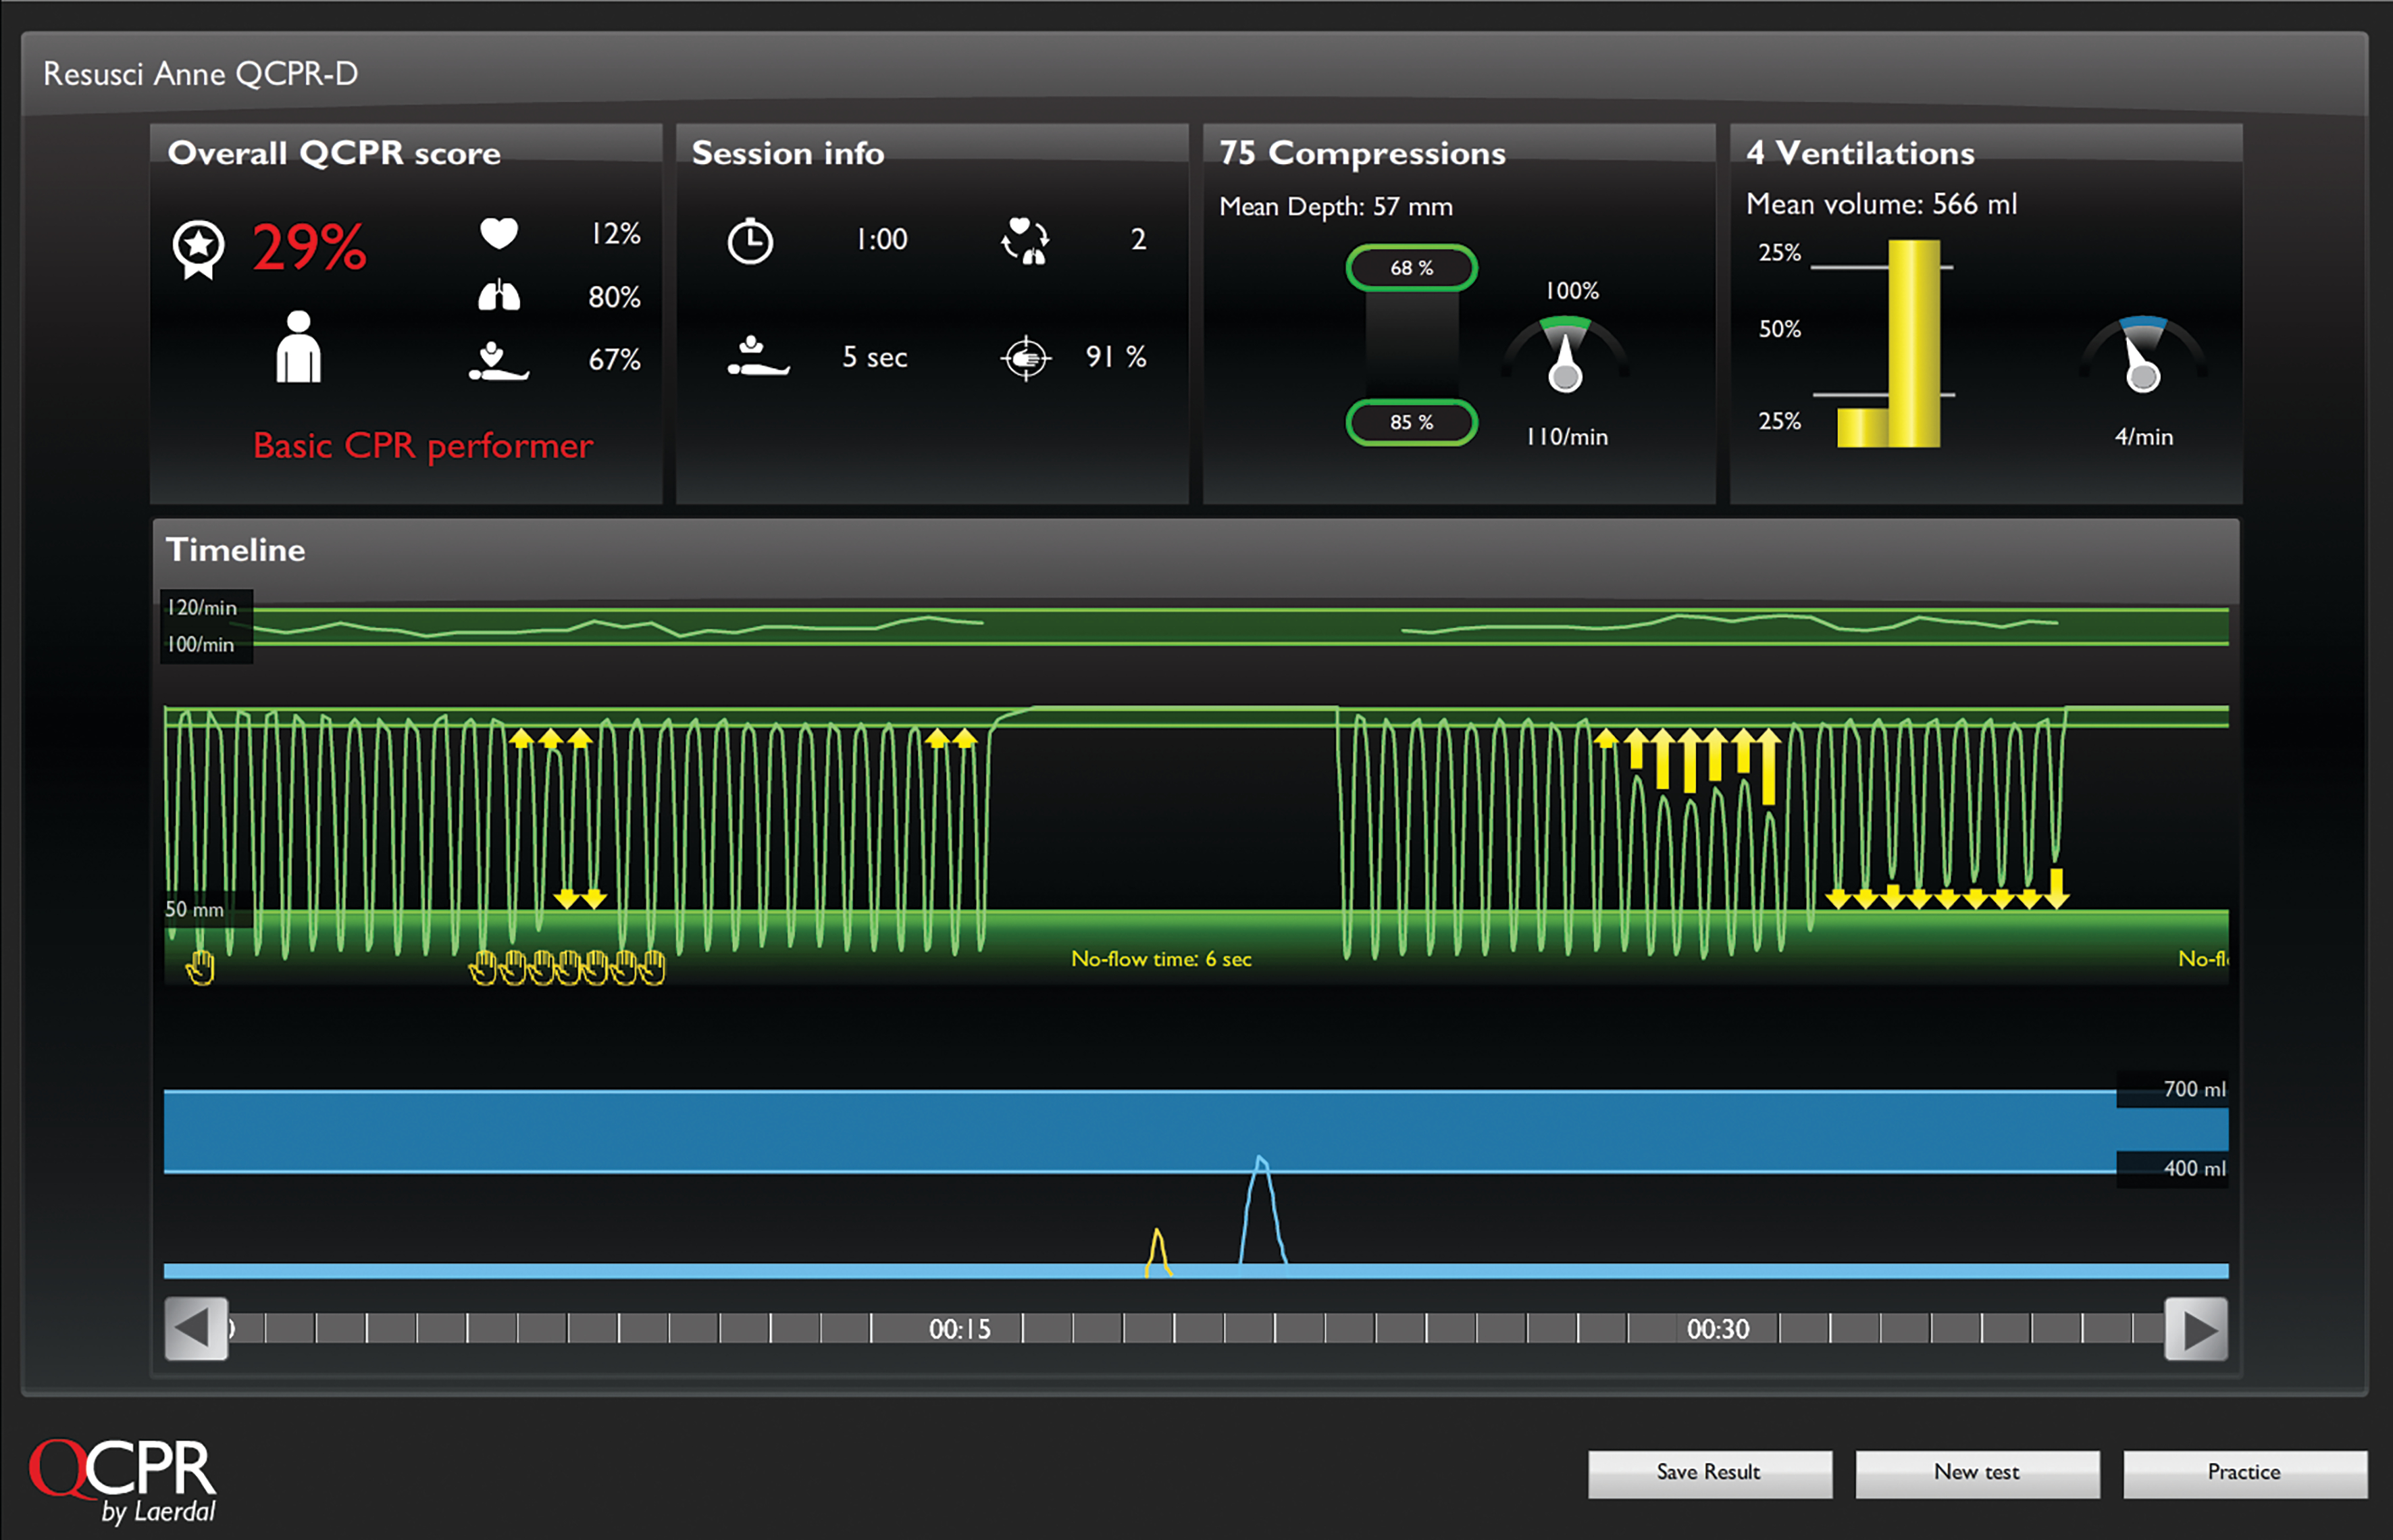Click the heart icon showing 12%

coord(498,233)
